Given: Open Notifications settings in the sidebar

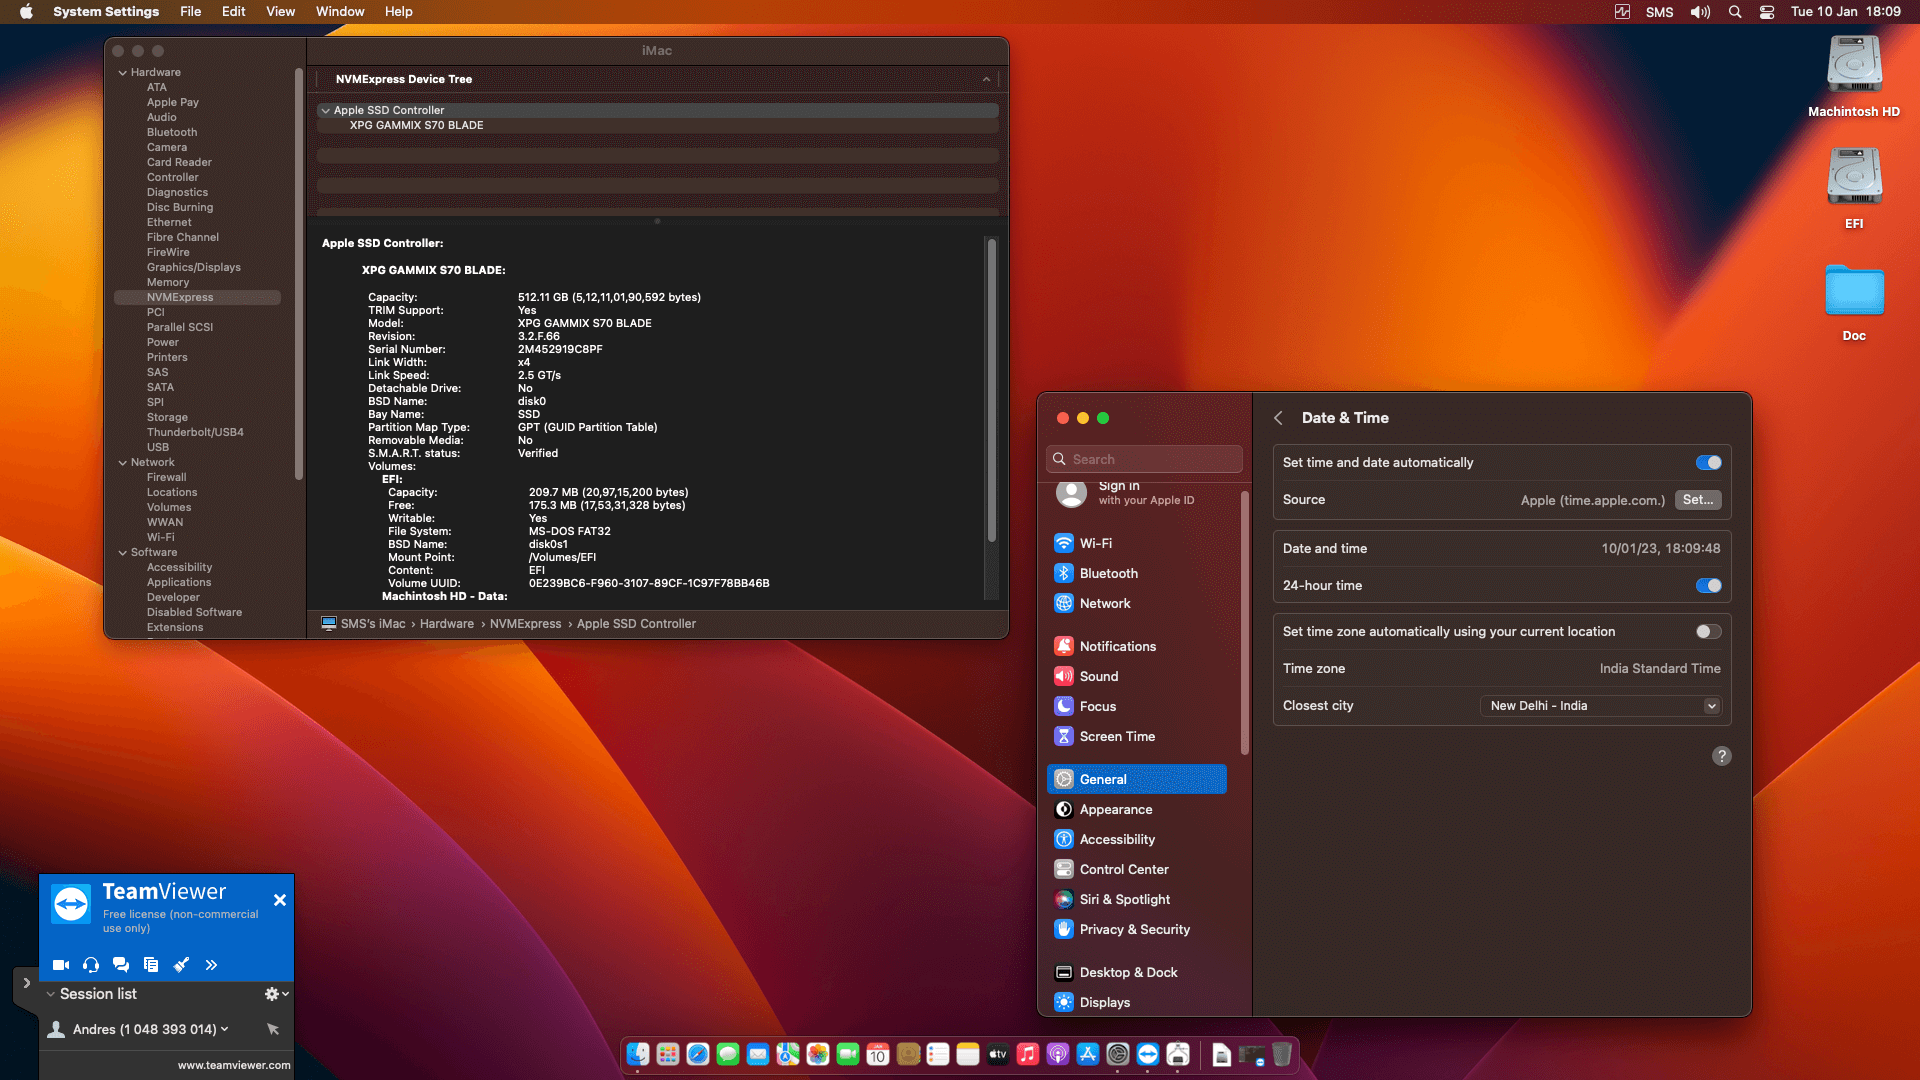Looking at the screenshot, I should pyautogui.click(x=1118, y=646).
